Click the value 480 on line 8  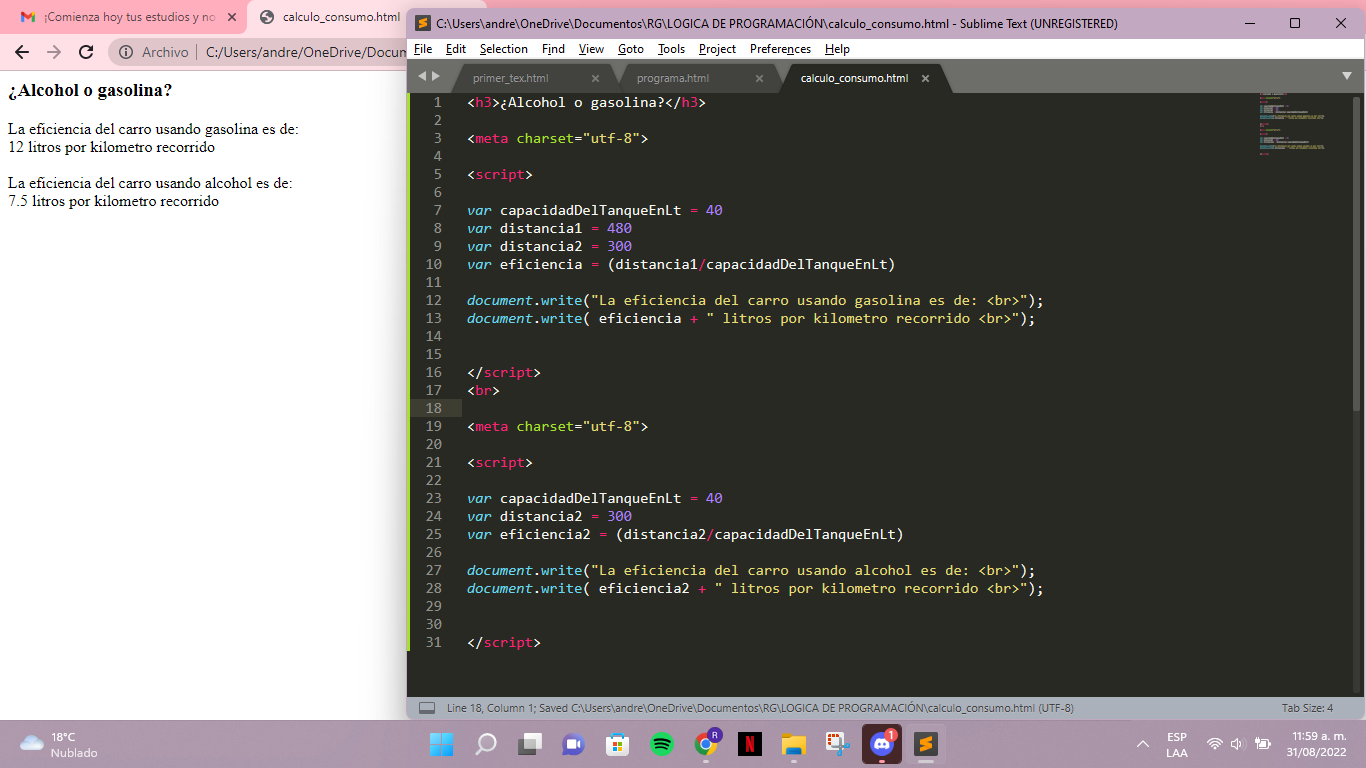tap(619, 228)
